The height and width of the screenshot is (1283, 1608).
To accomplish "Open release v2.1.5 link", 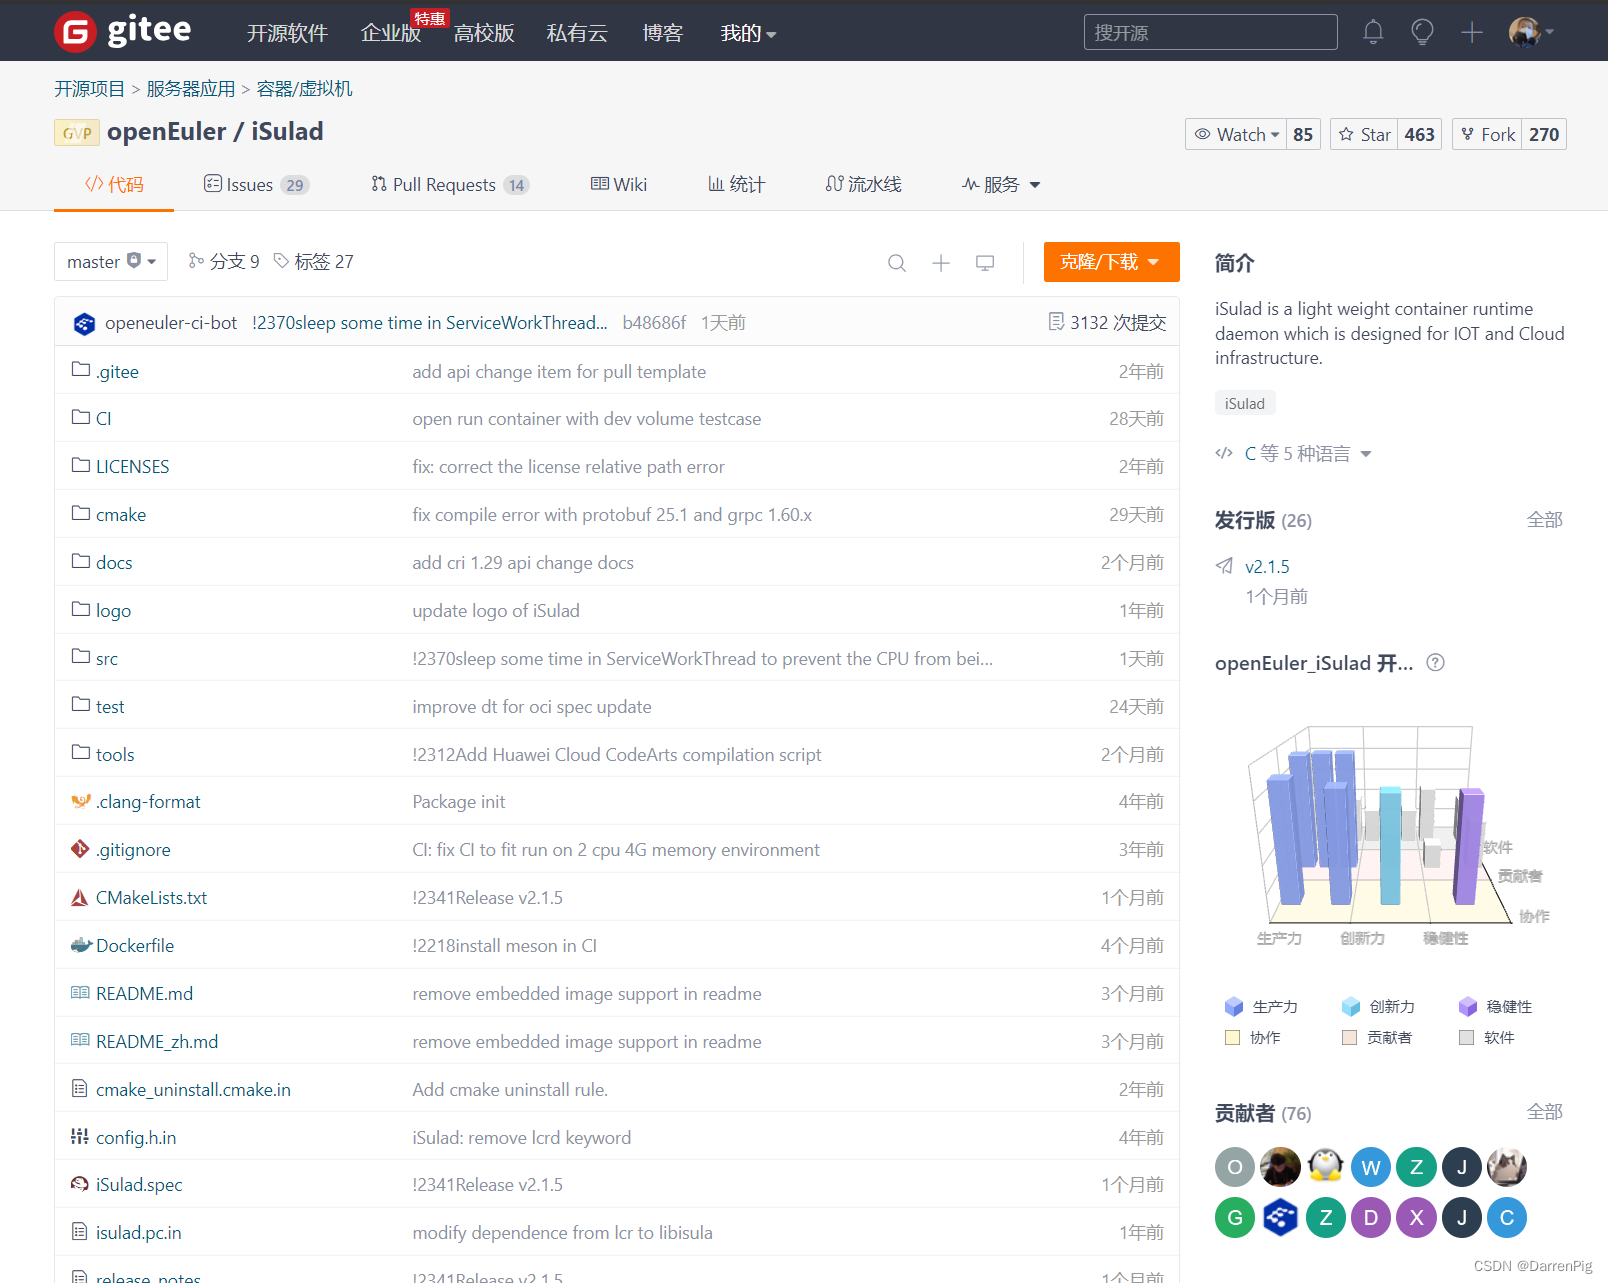I will [1267, 566].
